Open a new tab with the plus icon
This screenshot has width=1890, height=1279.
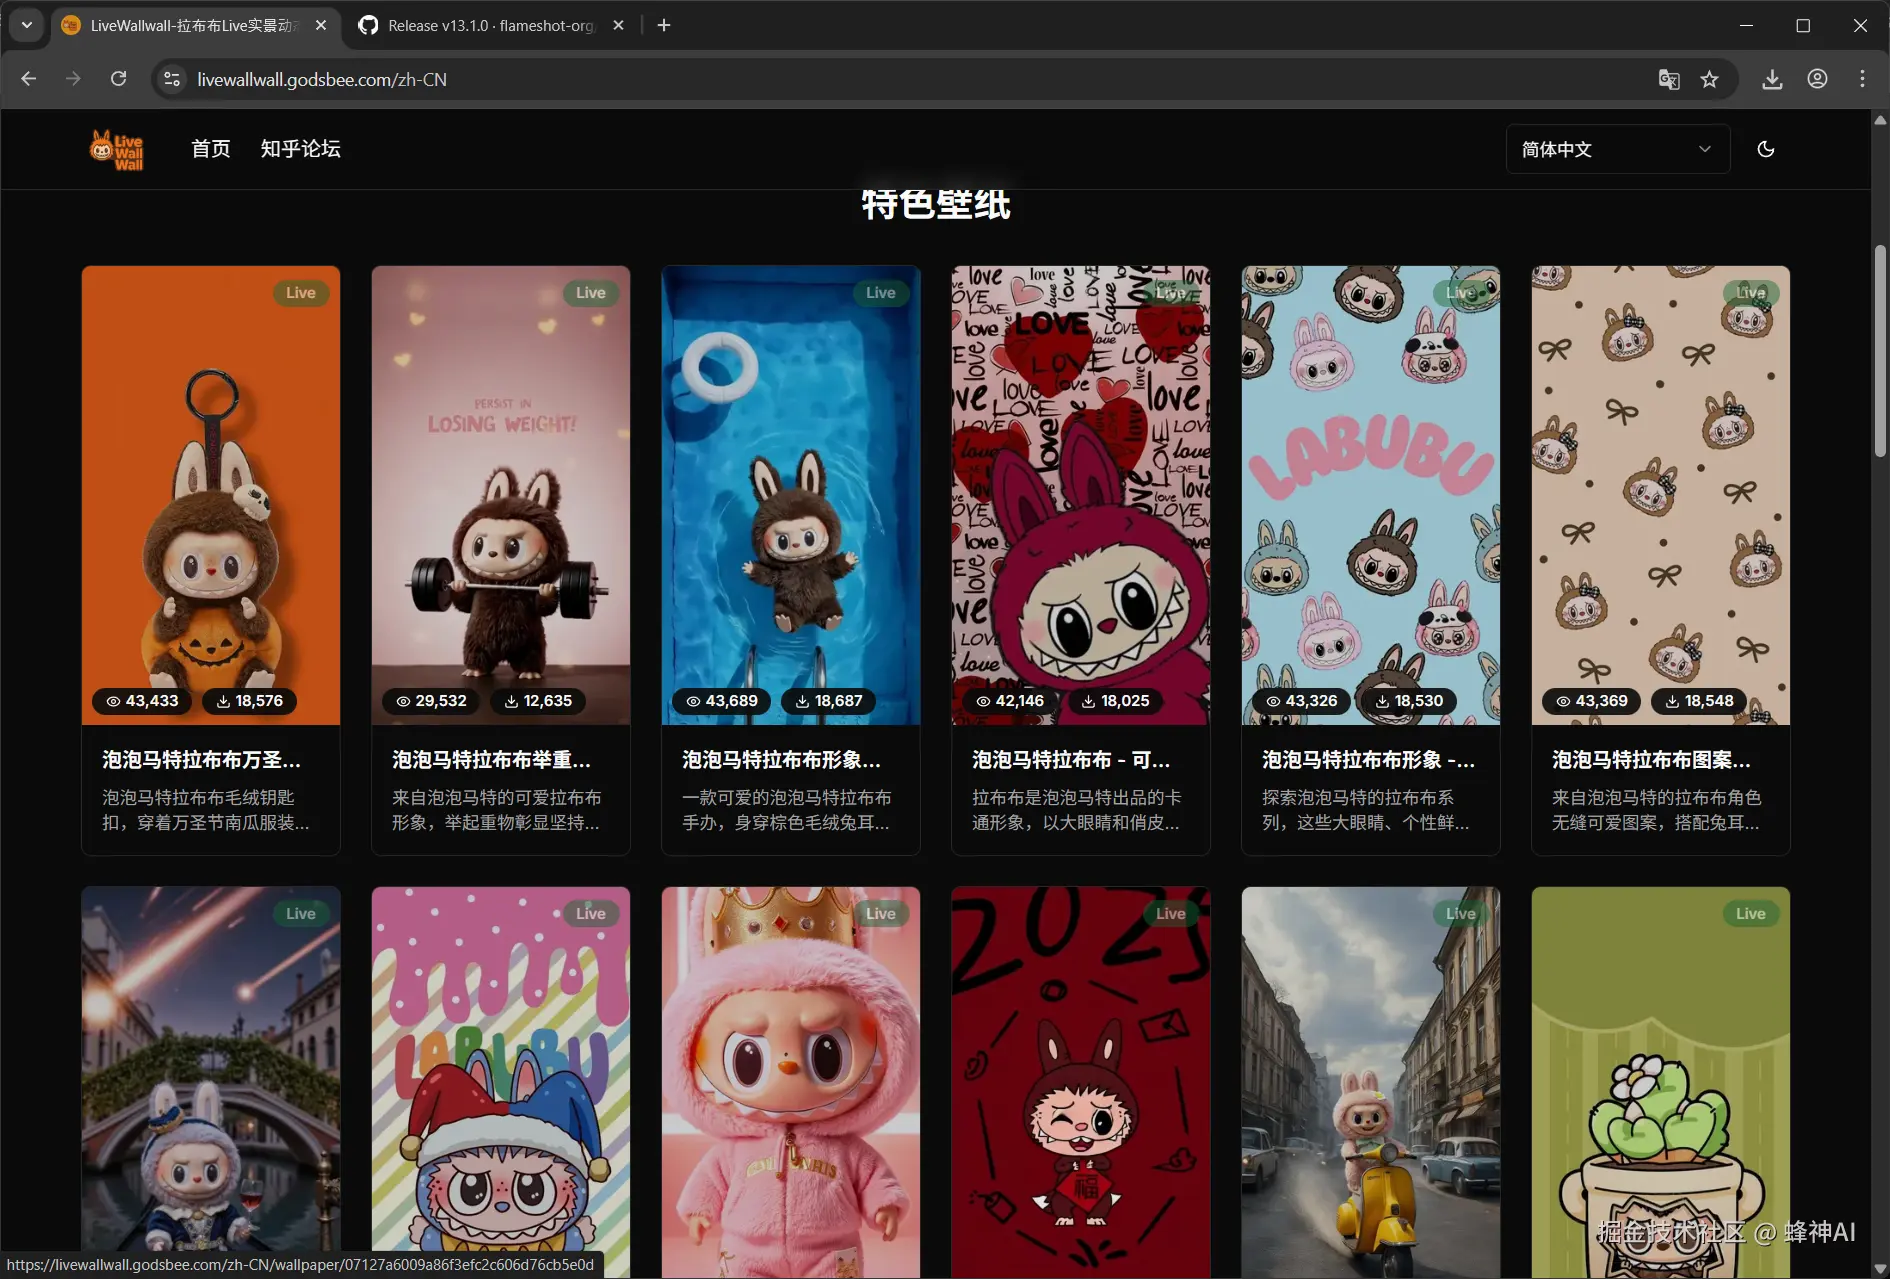click(663, 25)
